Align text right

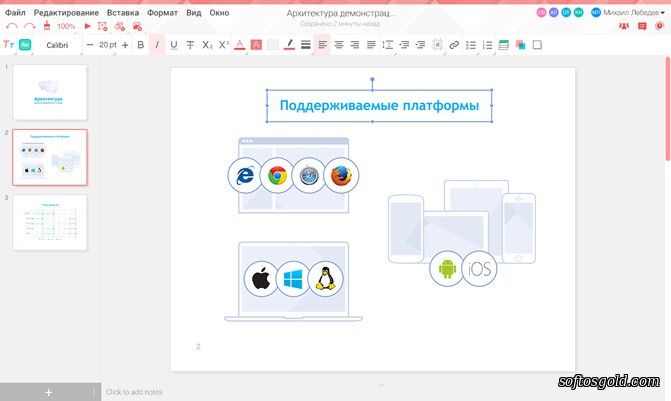(355, 45)
